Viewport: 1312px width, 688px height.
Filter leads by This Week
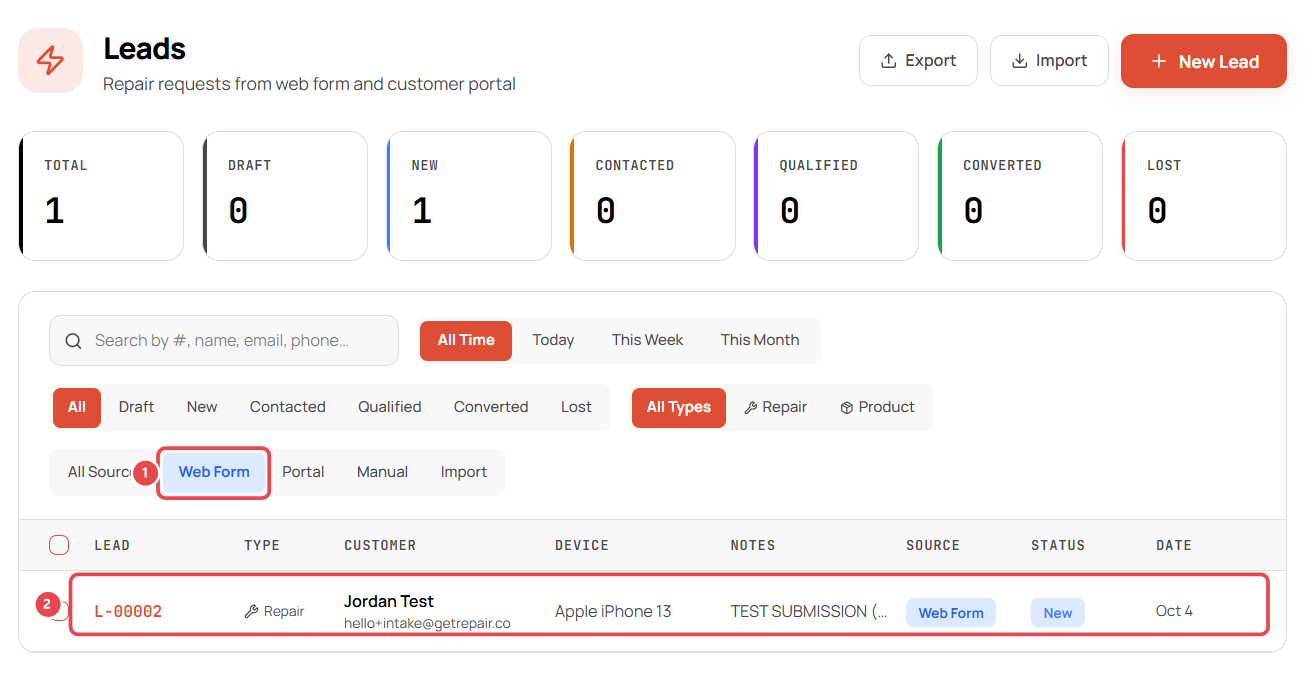647,340
